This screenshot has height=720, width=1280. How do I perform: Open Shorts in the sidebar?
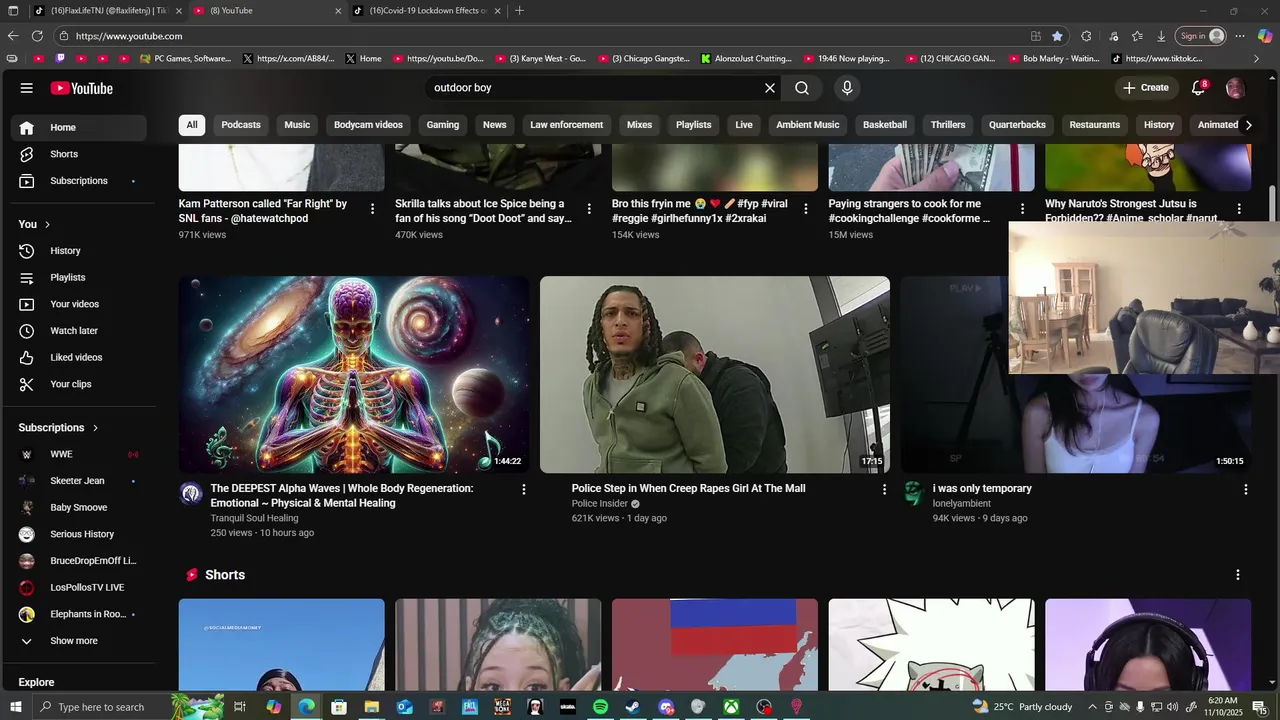point(79,154)
